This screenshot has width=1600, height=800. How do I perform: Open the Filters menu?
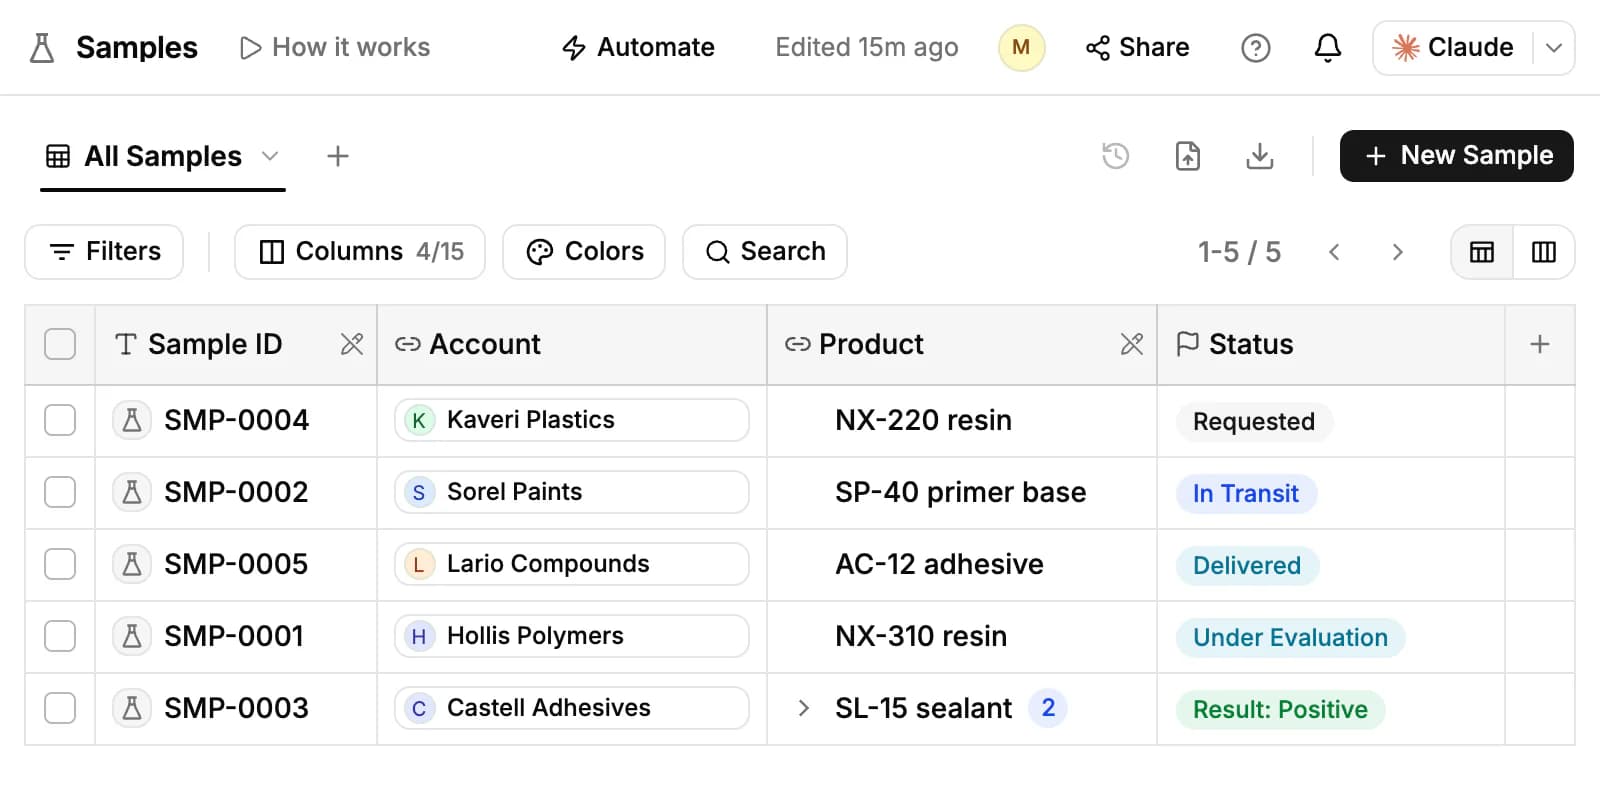coord(104,252)
